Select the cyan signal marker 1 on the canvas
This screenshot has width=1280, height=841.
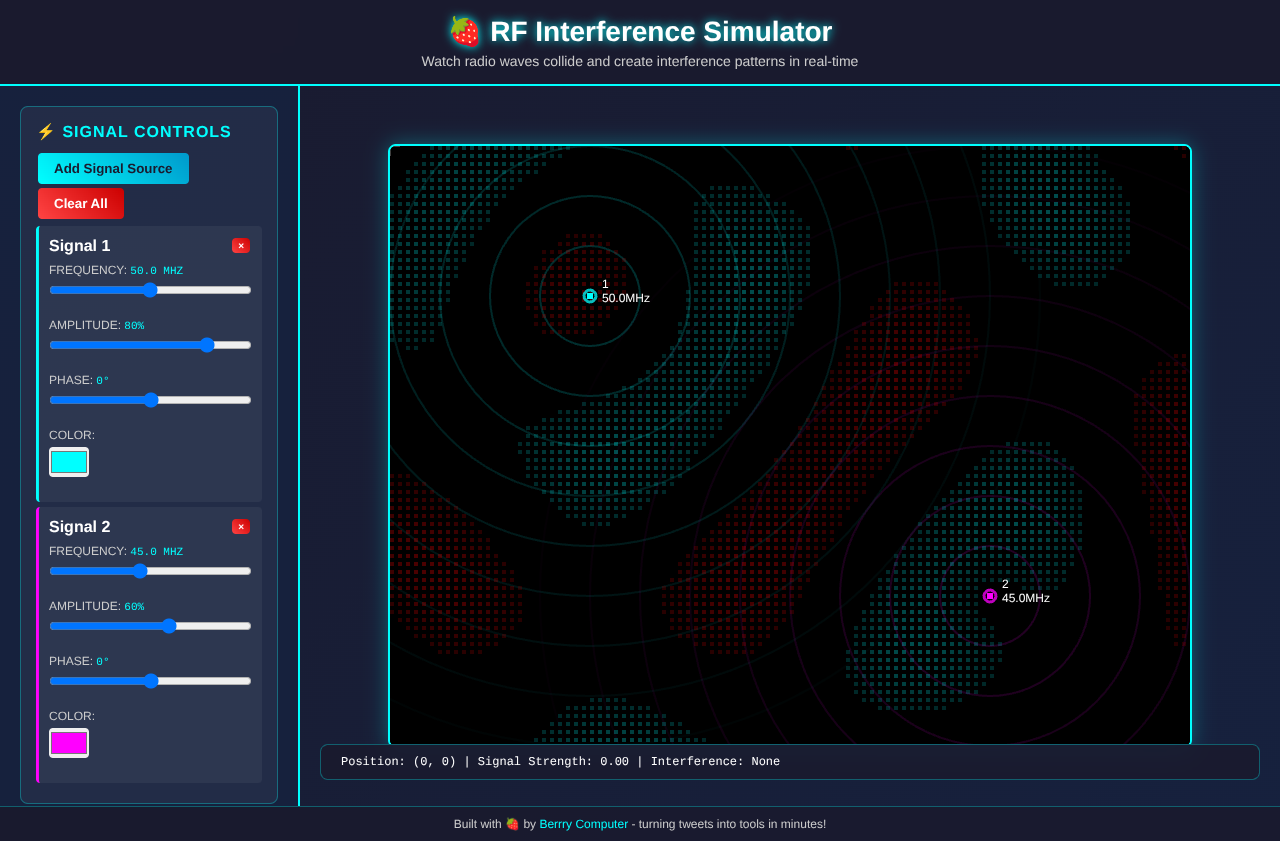click(x=590, y=296)
